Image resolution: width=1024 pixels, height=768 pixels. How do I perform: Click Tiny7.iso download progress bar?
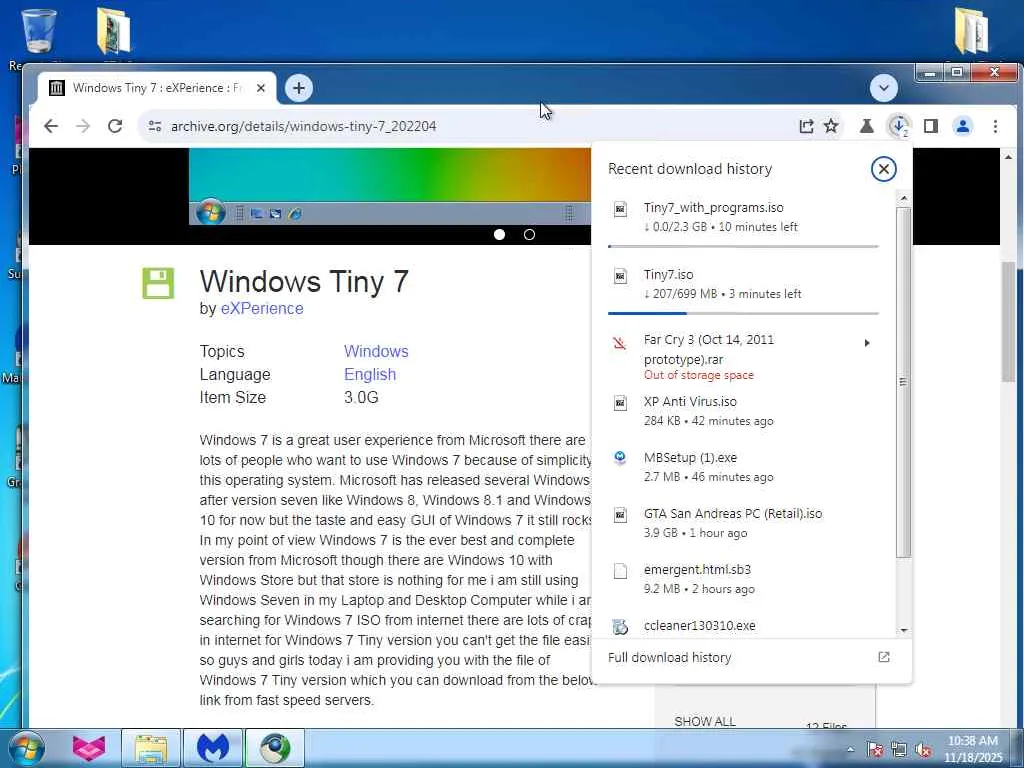point(743,313)
